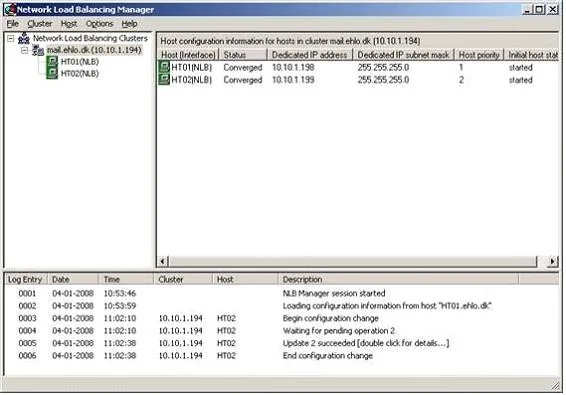This screenshot has height=395, width=566.
Task: Click the HT02(NLB) host icon in tree
Action: point(52,73)
